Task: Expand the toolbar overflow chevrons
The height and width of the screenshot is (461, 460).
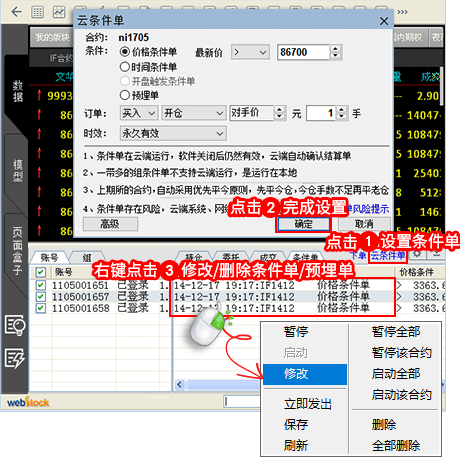Action: 402,12
